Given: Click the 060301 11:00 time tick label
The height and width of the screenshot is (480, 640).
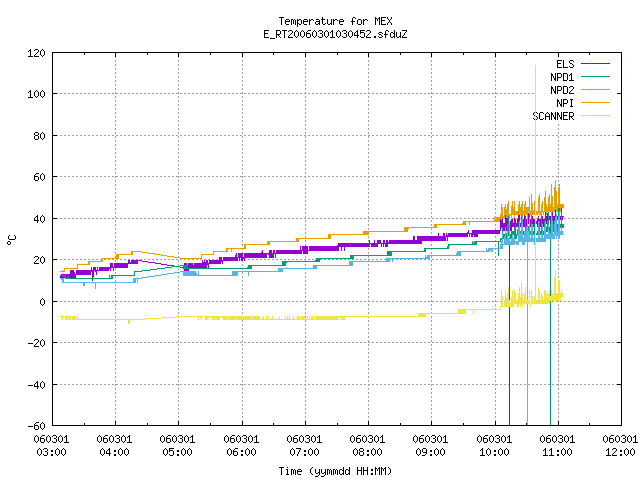Looking at the screenshot, I should [x=557, y=446].
